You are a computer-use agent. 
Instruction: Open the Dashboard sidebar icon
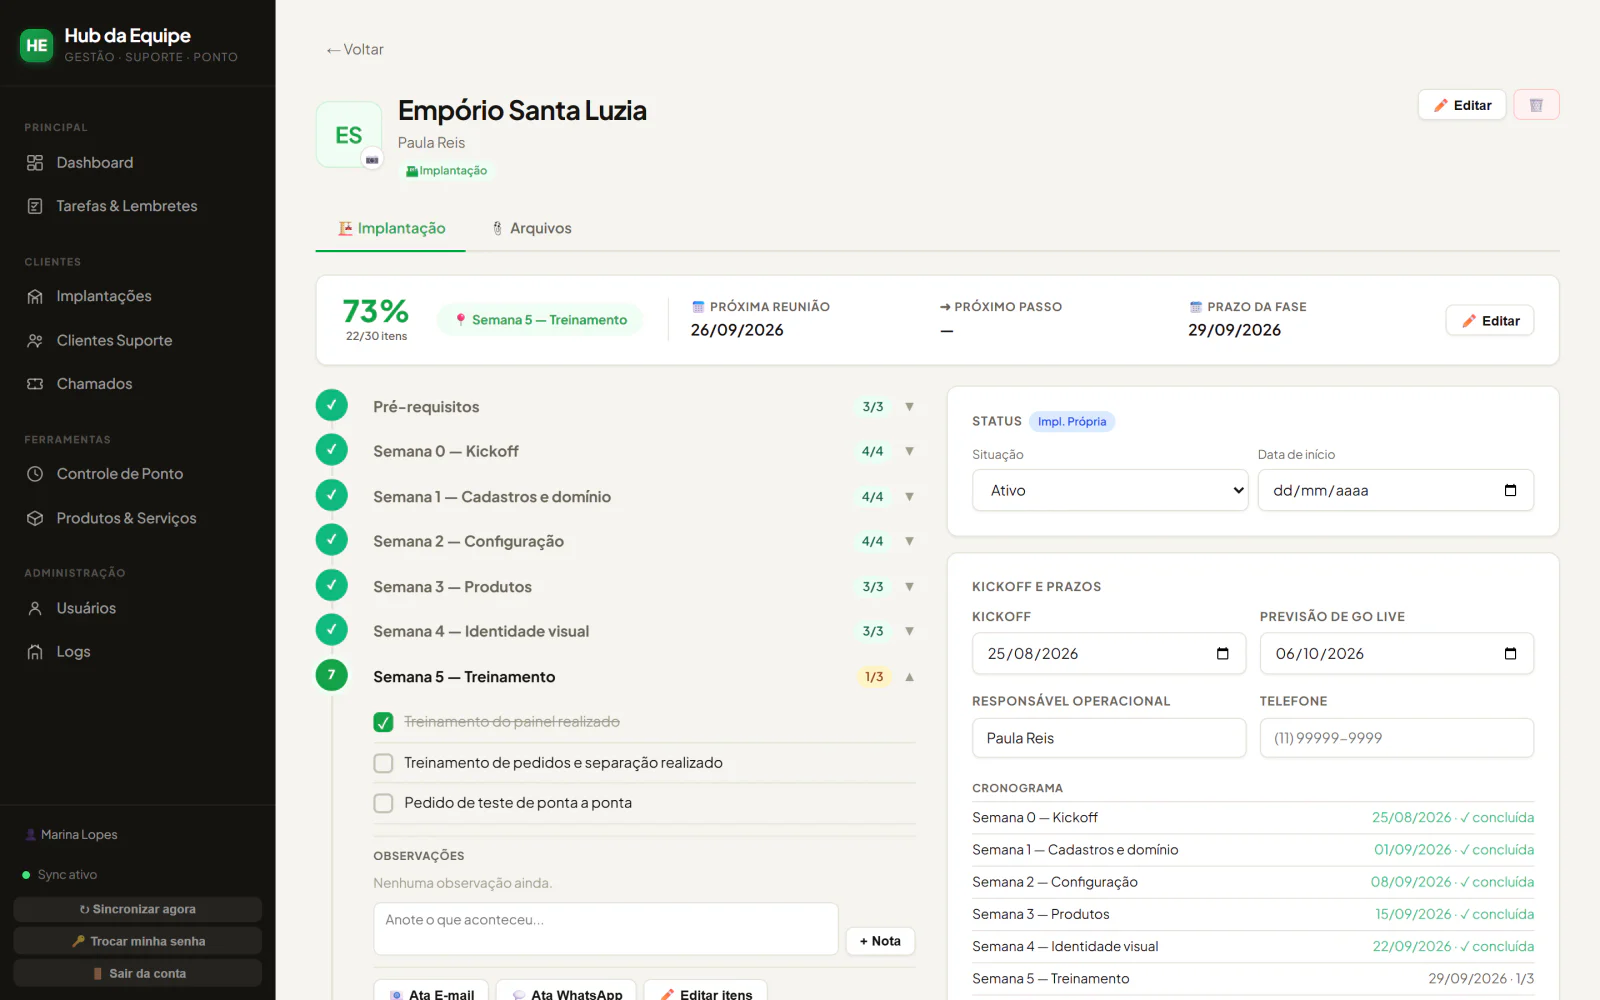[35, 163]
